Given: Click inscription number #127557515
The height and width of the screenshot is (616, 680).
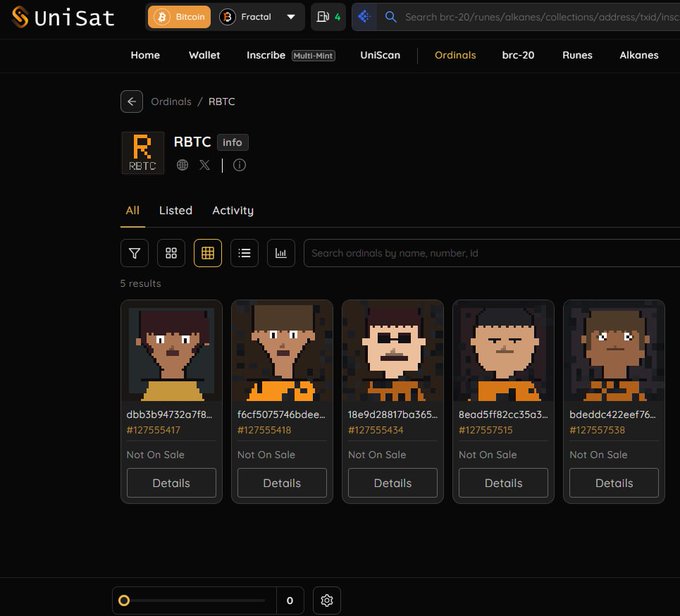Looking at the screenshot, I should click(485, 430).
